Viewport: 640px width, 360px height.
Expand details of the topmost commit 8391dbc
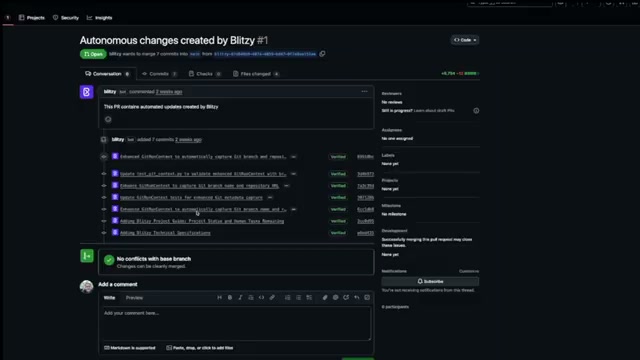(293, 157)
